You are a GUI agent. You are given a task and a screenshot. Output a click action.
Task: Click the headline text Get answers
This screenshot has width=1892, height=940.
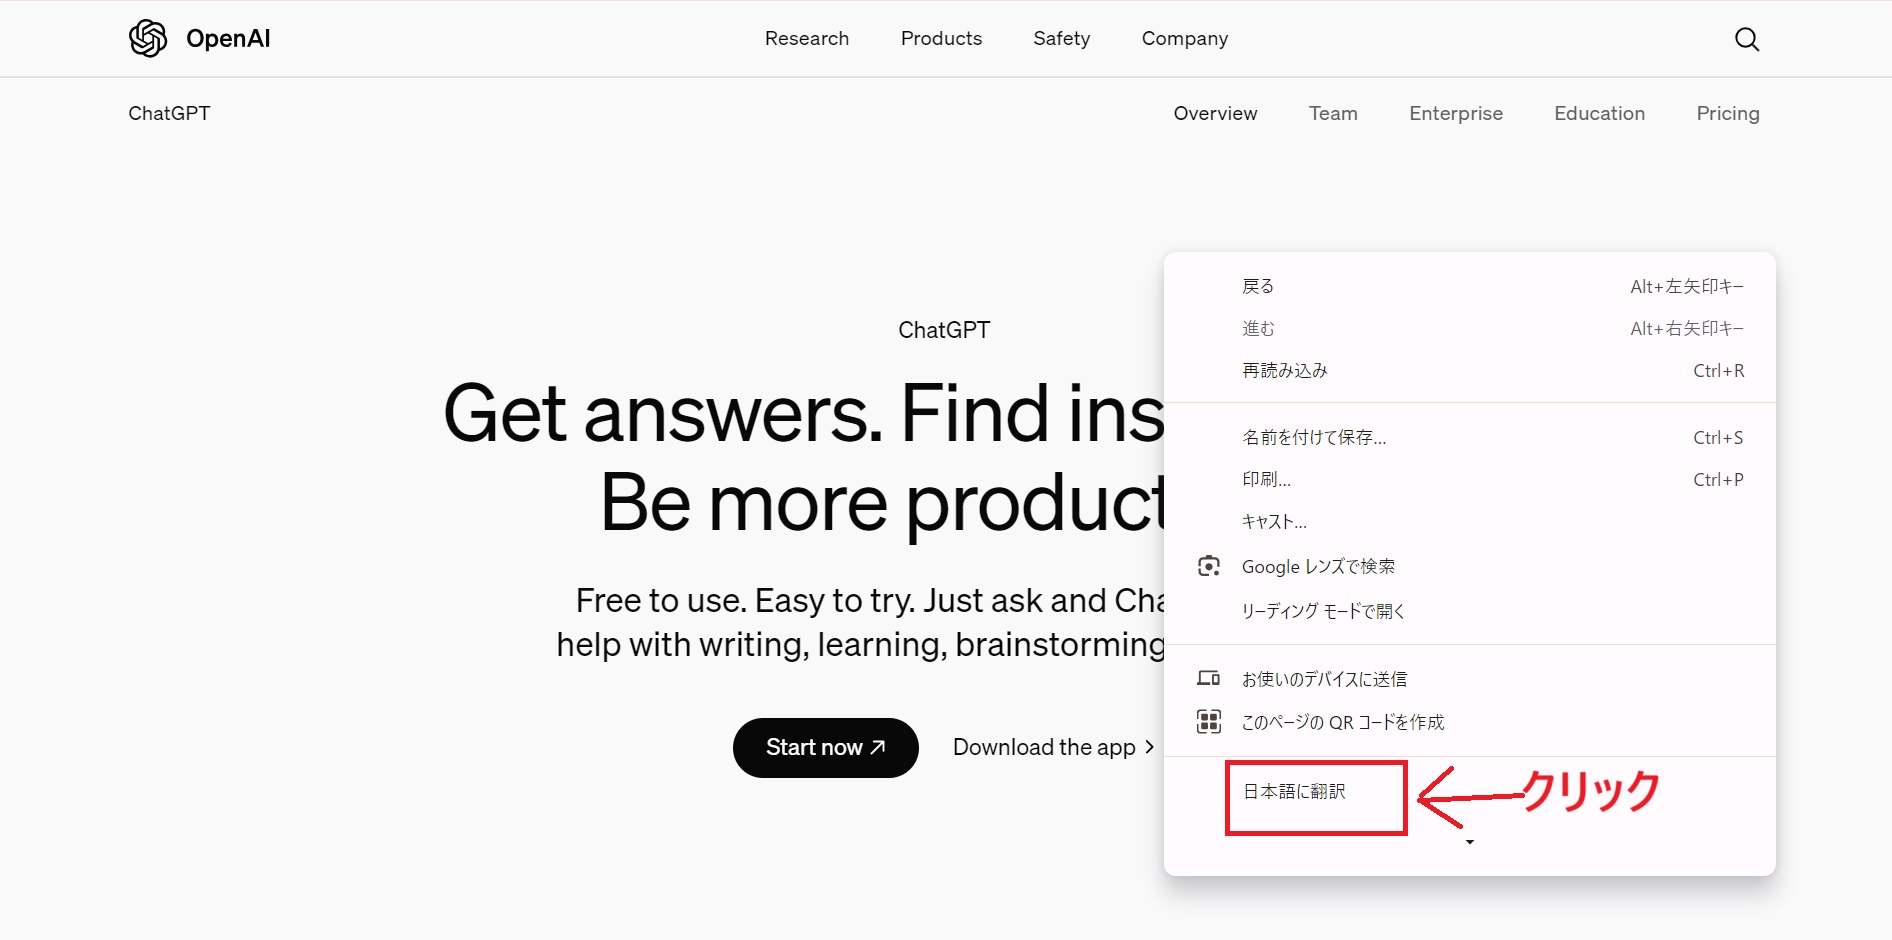coord(663,413)
